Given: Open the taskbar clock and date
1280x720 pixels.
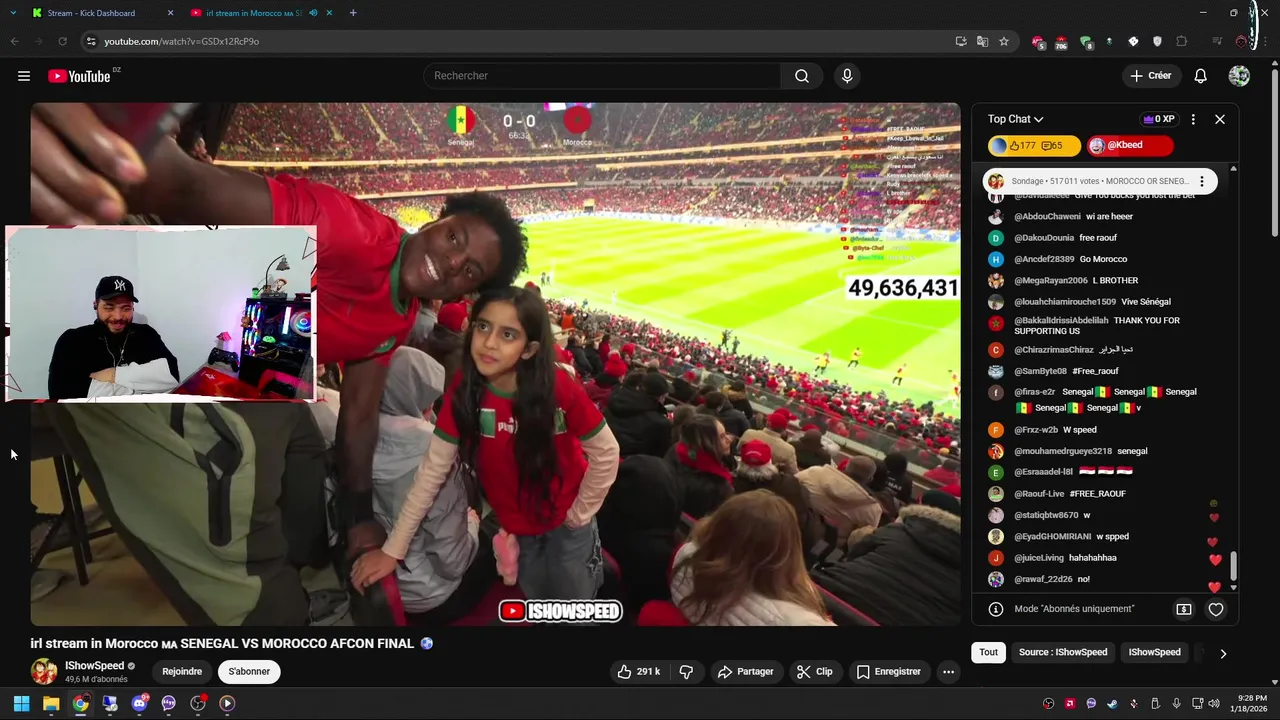Looking at the screenshot, I should [x=1250, y=703].
